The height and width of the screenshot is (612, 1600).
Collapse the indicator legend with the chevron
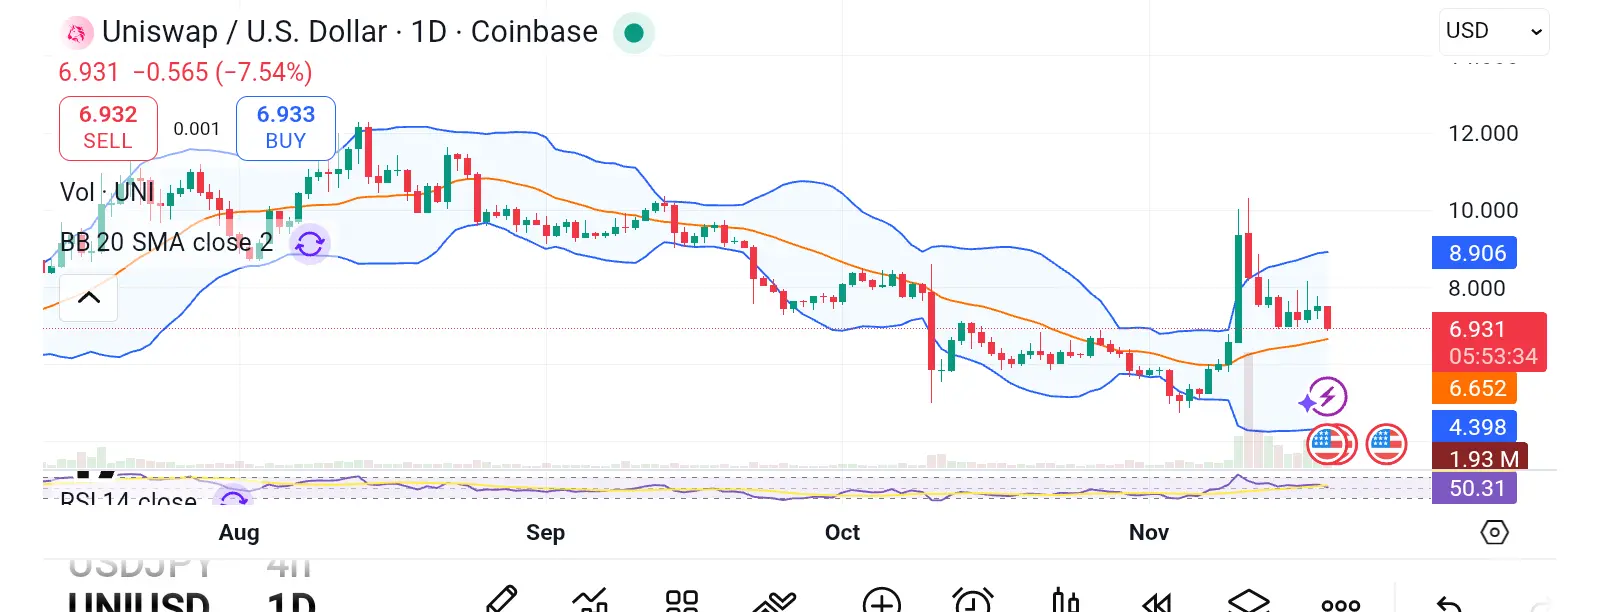click(88, 297)
